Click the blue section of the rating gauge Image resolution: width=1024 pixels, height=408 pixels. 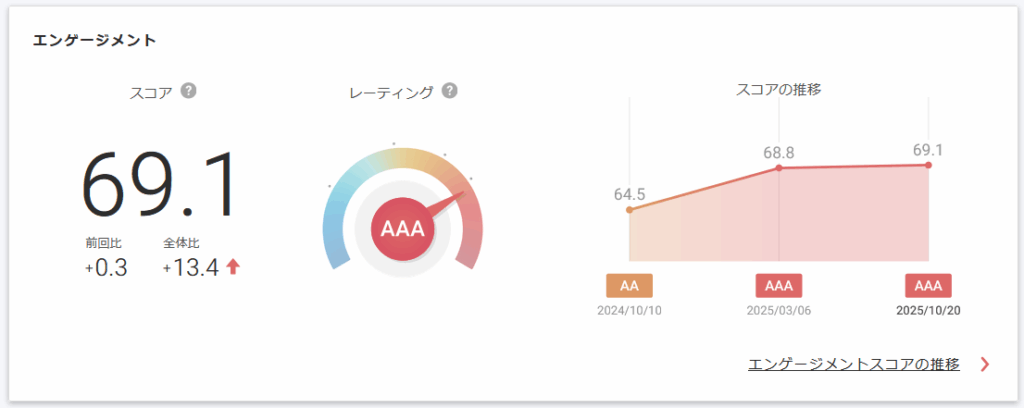pos(338,228)
